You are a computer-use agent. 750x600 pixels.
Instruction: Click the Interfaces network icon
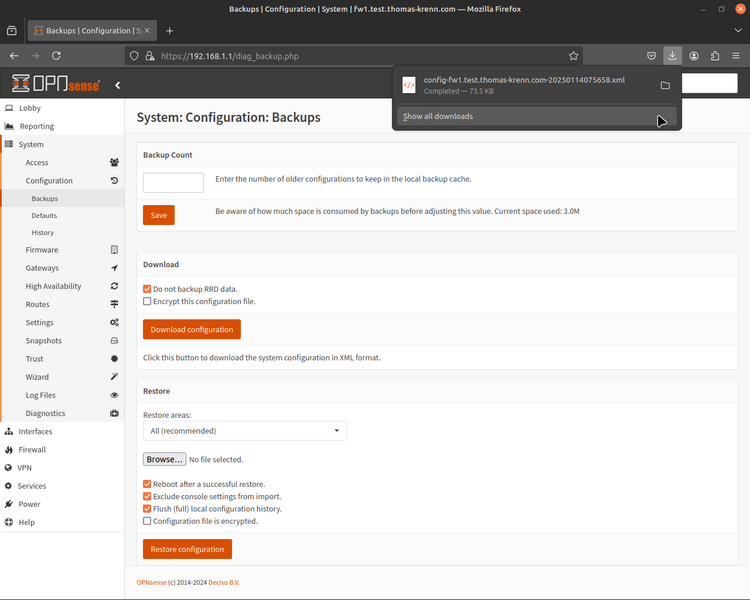[9, 432]
